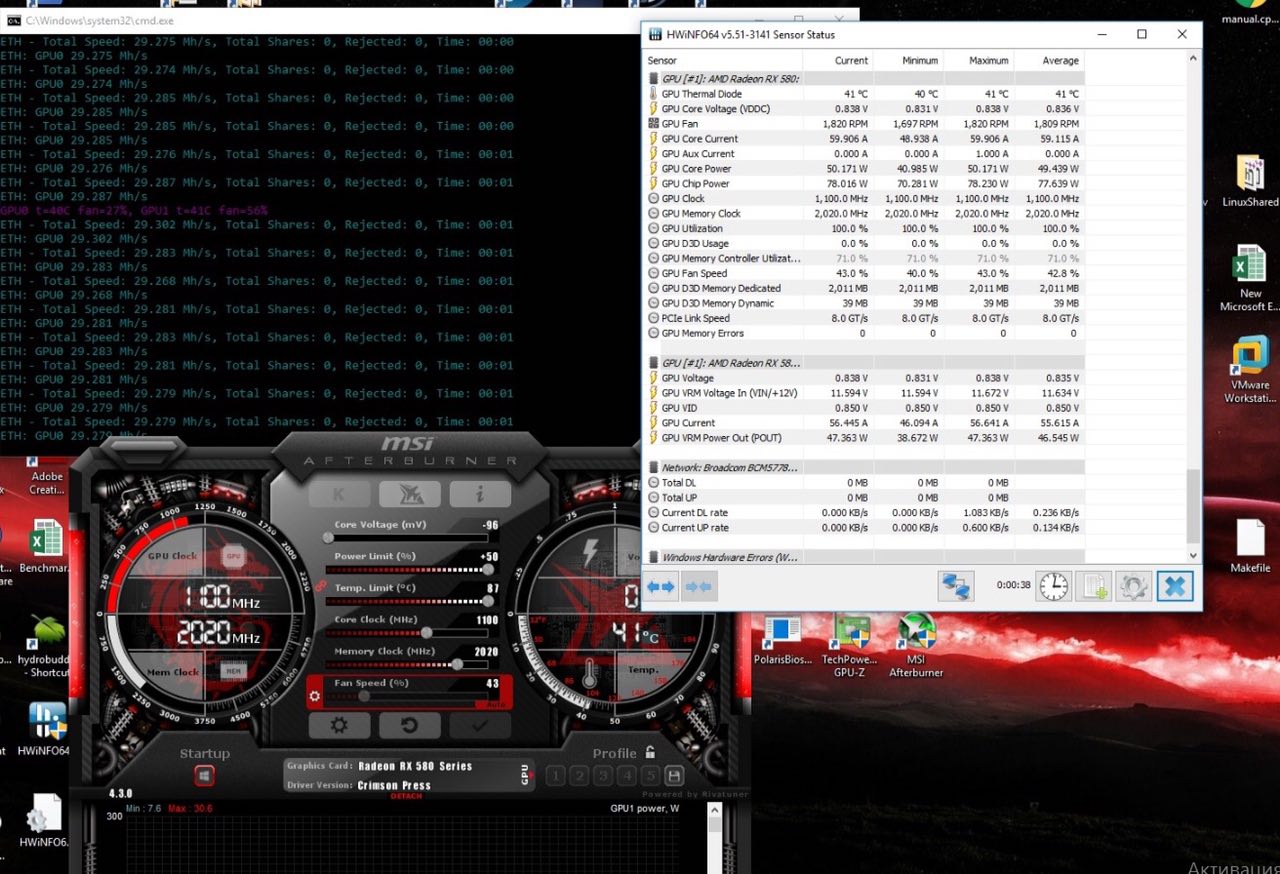Click the Fan Speed slider handle

tap(364, 696)
